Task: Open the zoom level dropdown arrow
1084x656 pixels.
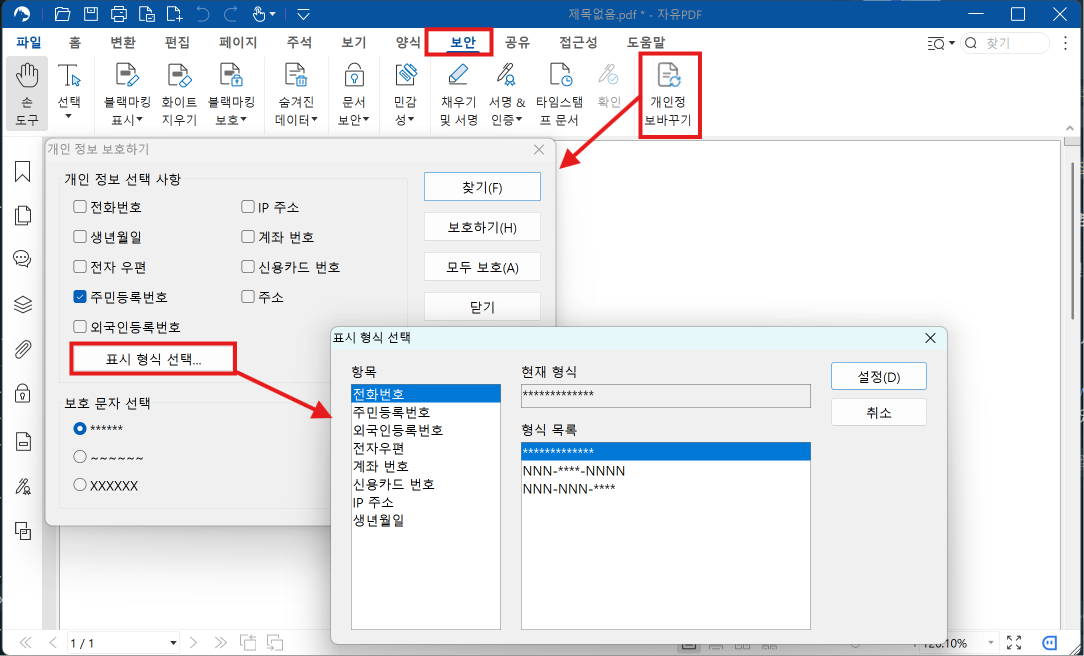Action: click(x=991, y=644)
